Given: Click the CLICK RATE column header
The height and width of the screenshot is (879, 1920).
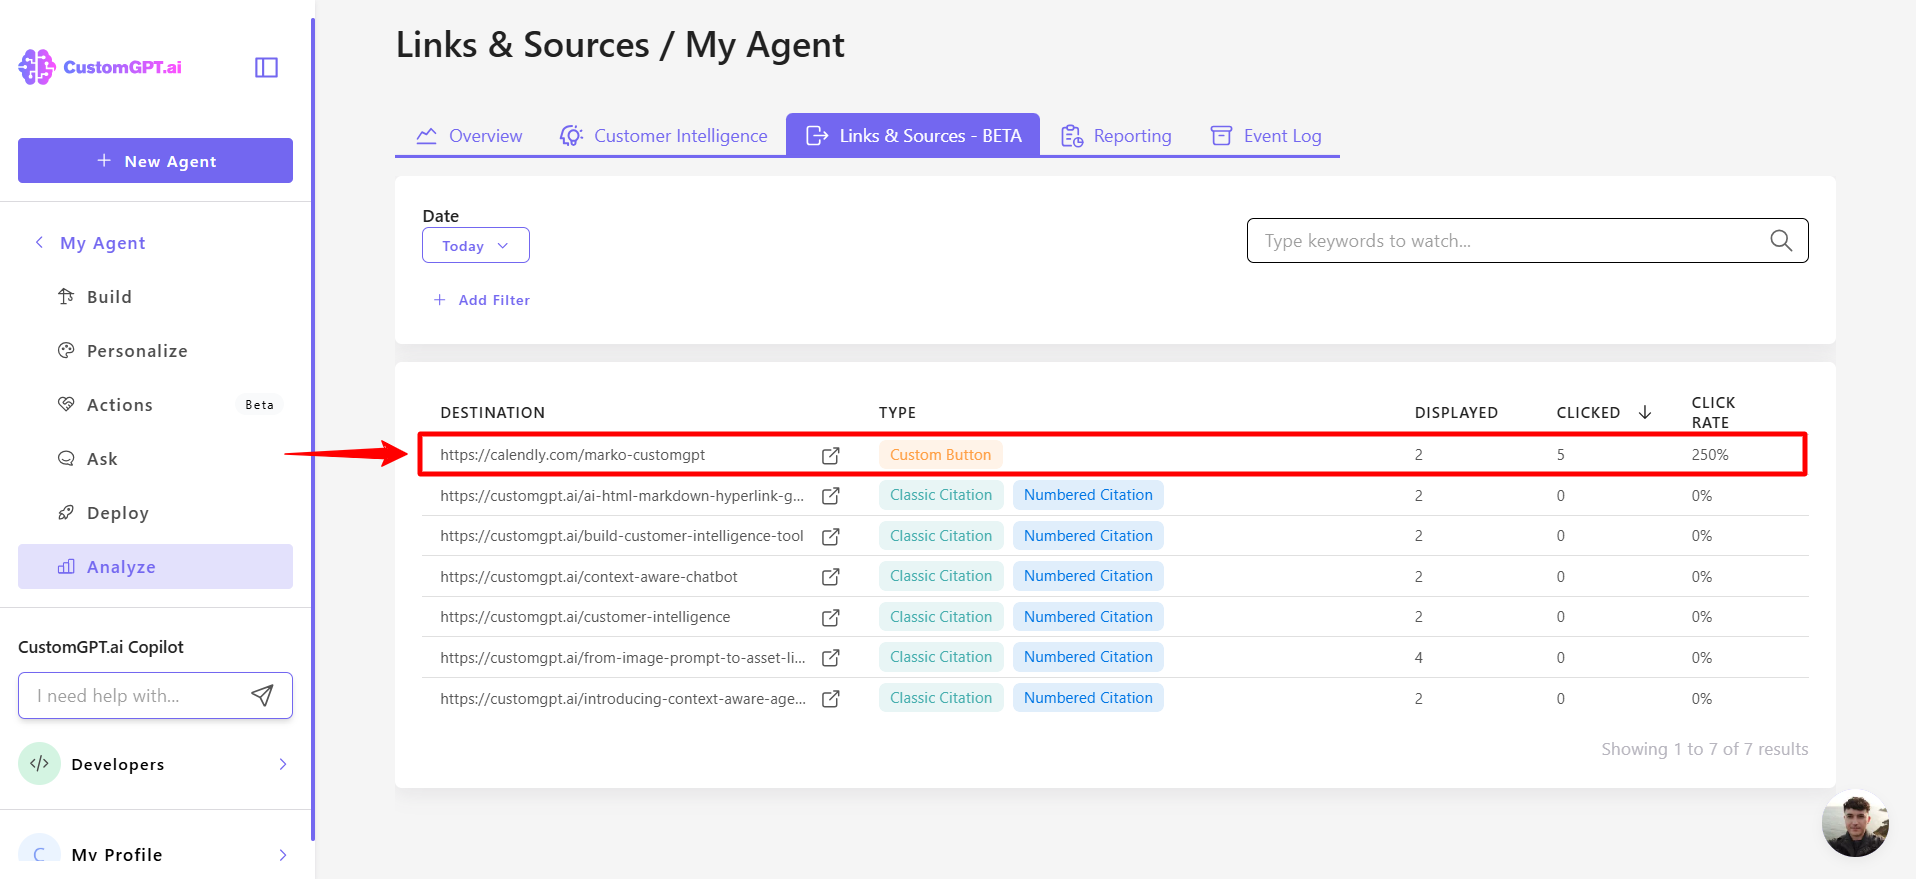Looking at the screenshot, I should coord(1713,412).
